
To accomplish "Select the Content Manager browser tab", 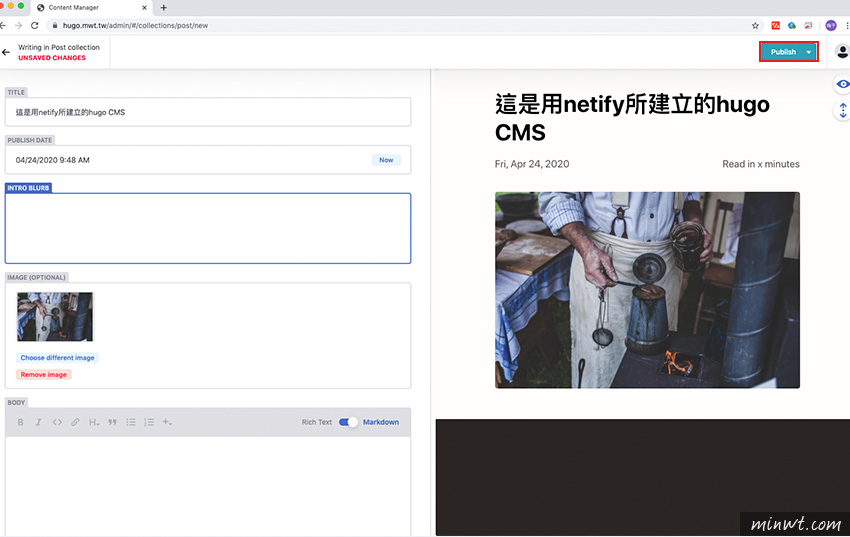I will click(91, 8).
